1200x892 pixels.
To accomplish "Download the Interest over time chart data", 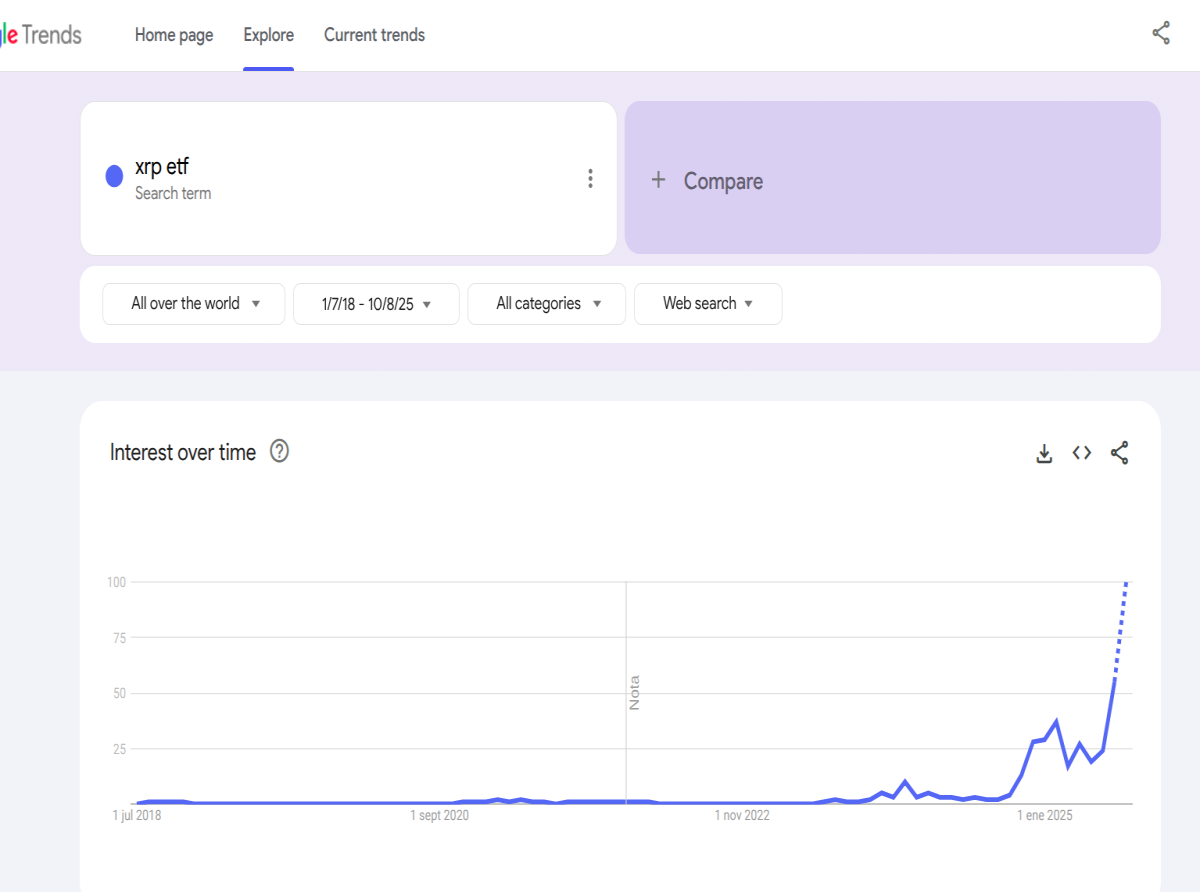I will [x=1044, y=453].
